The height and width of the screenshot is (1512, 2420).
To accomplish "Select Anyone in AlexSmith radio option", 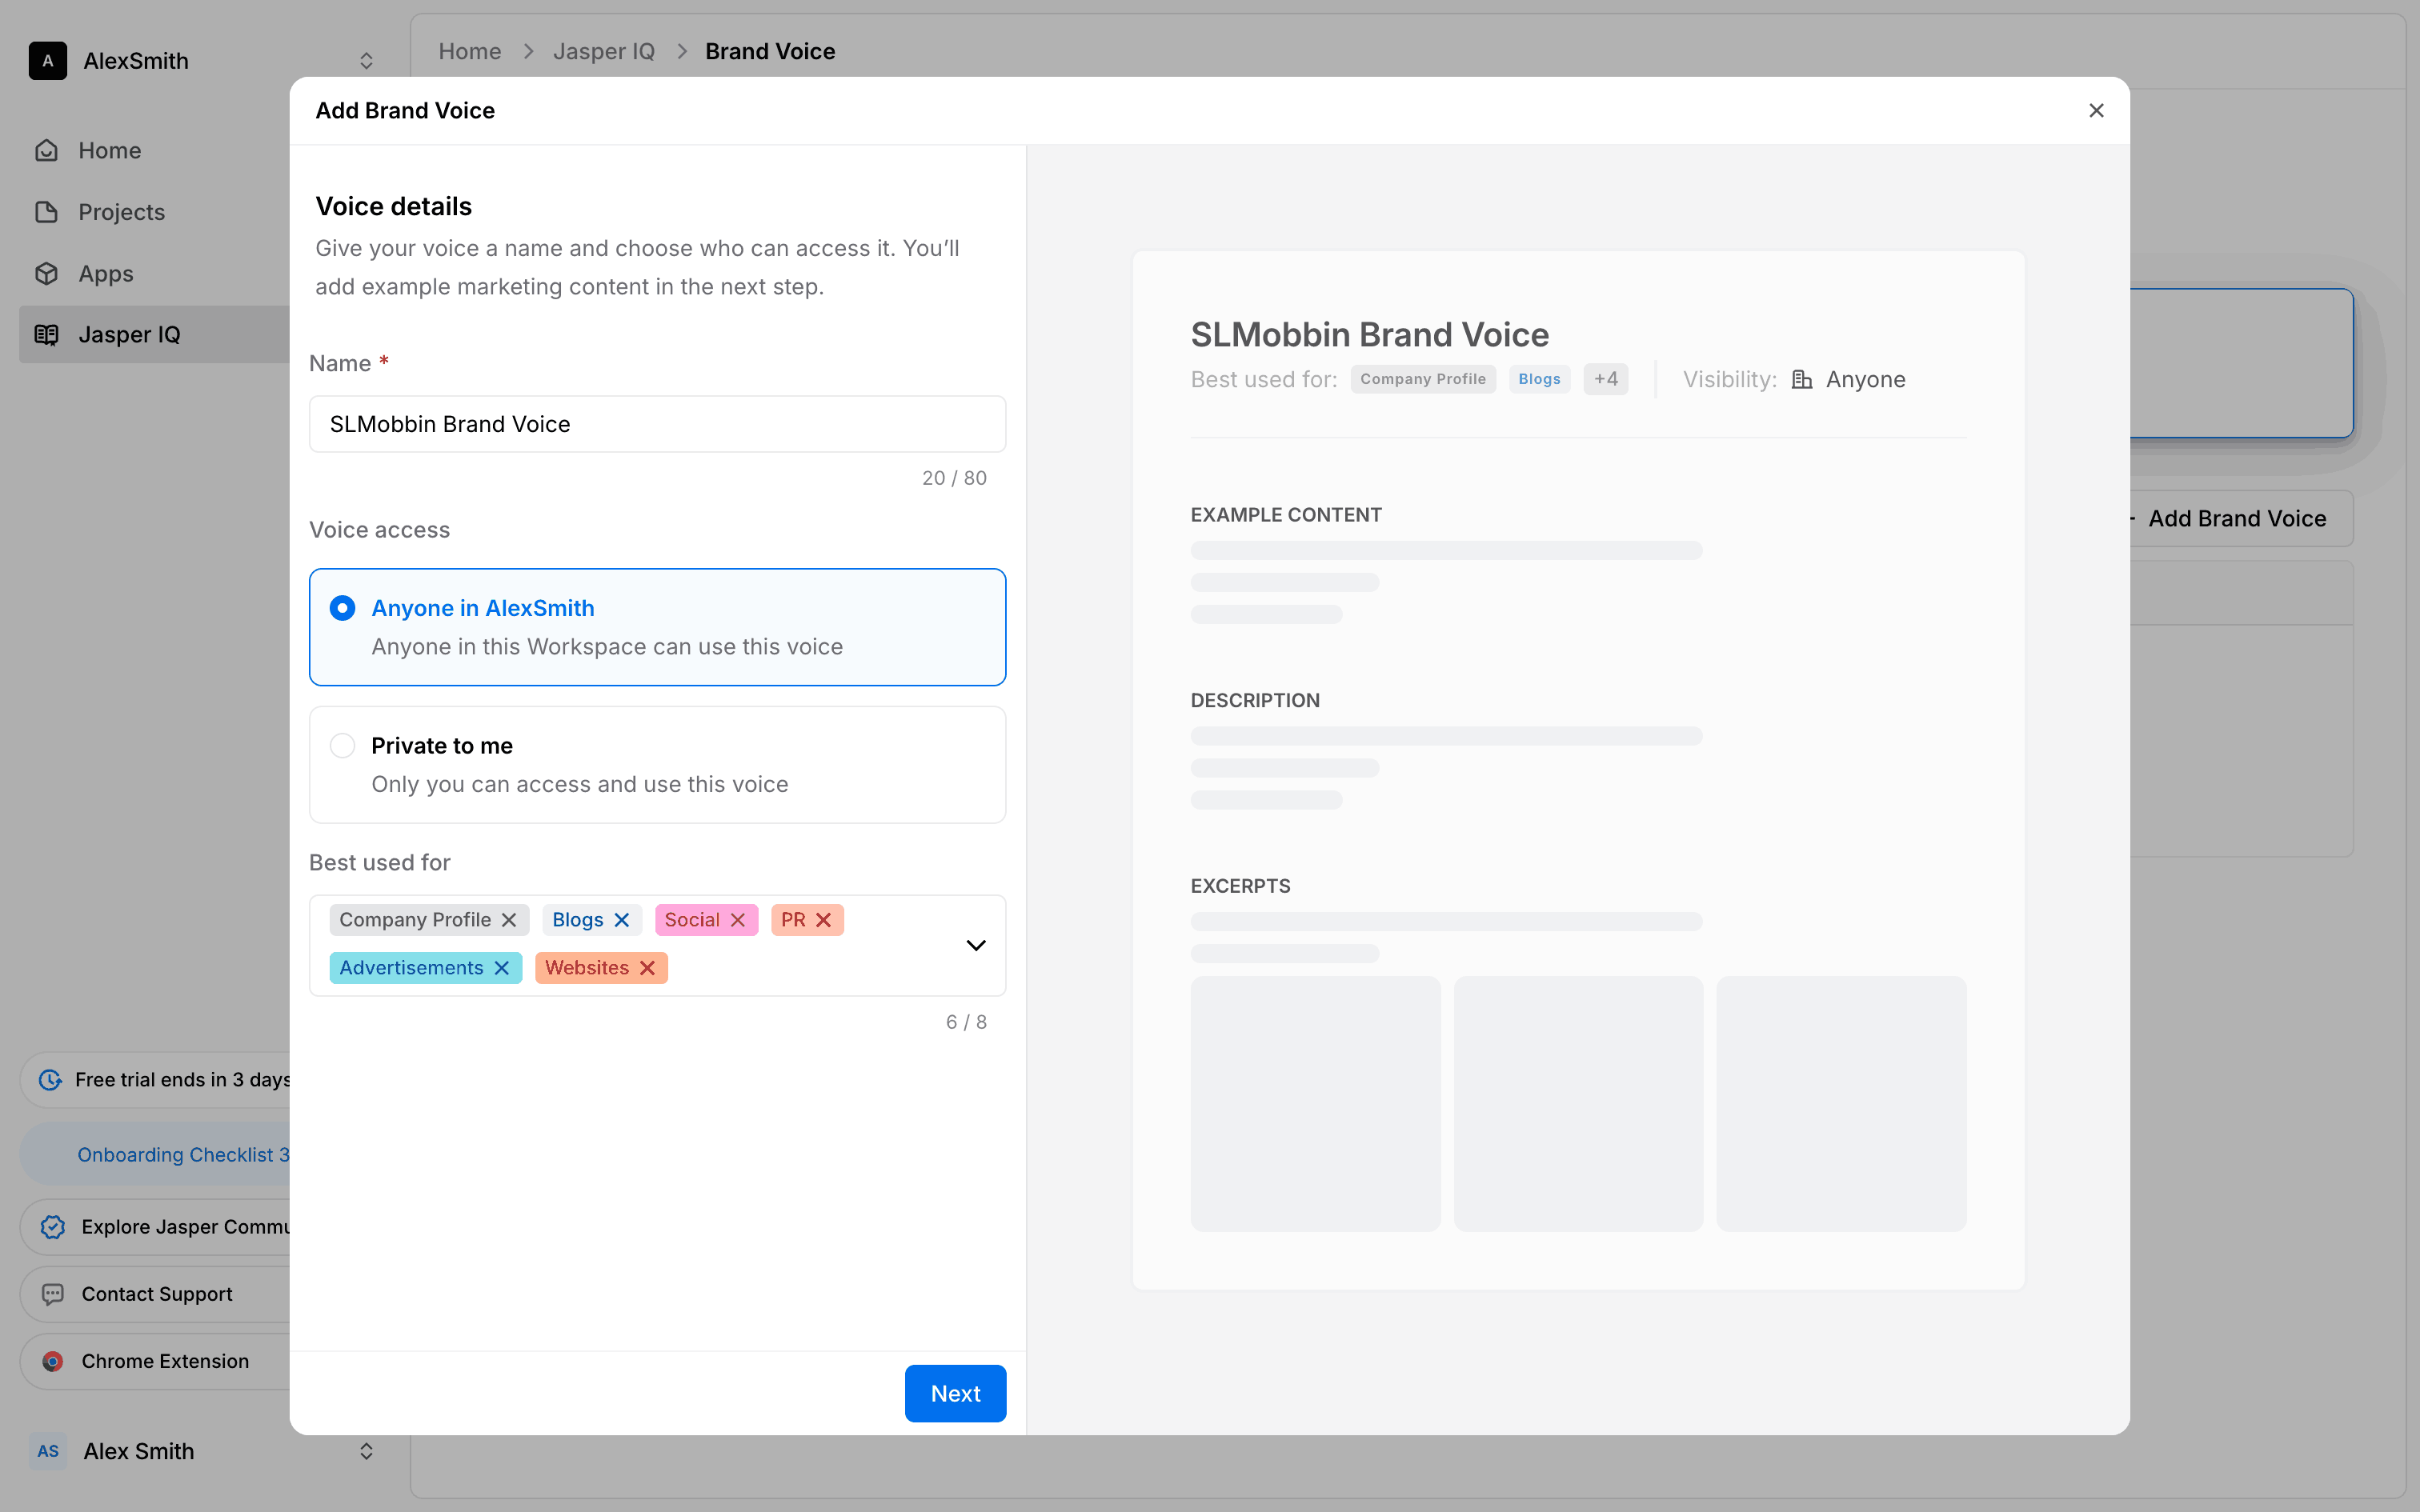I will (x=343, y=608).
